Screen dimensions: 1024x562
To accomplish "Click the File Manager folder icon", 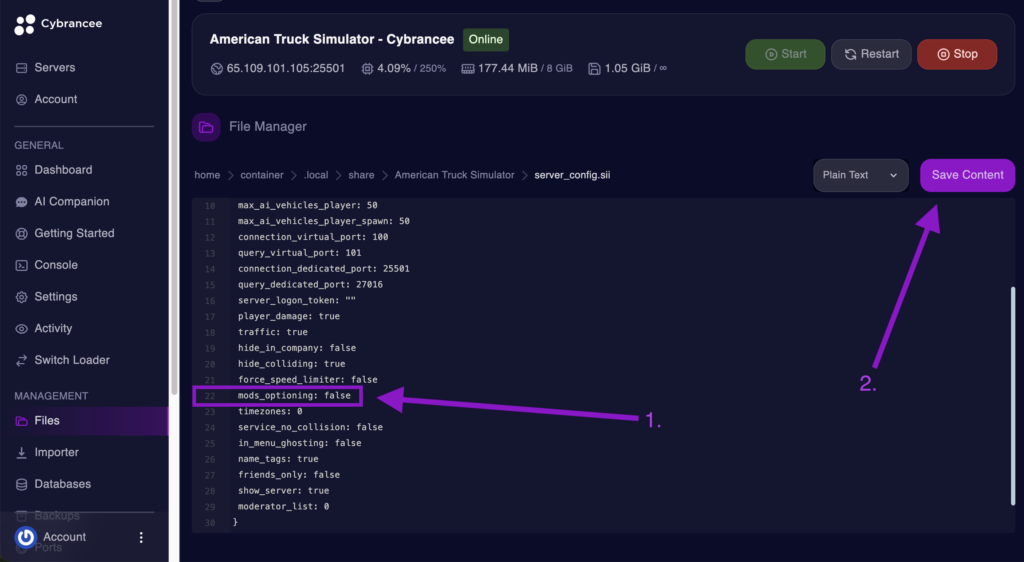I will tap(206, 127).
